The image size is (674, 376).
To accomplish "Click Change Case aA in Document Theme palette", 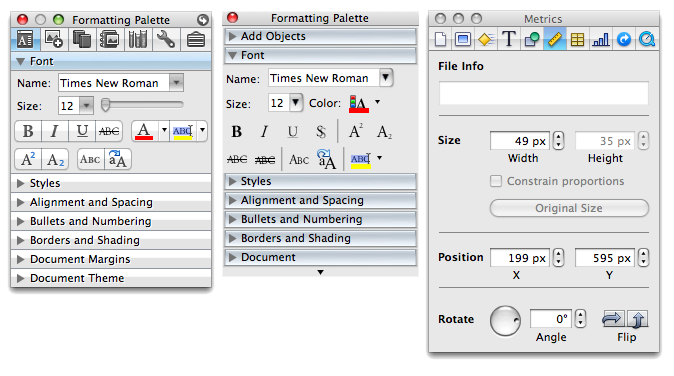I will click(117, 159).
